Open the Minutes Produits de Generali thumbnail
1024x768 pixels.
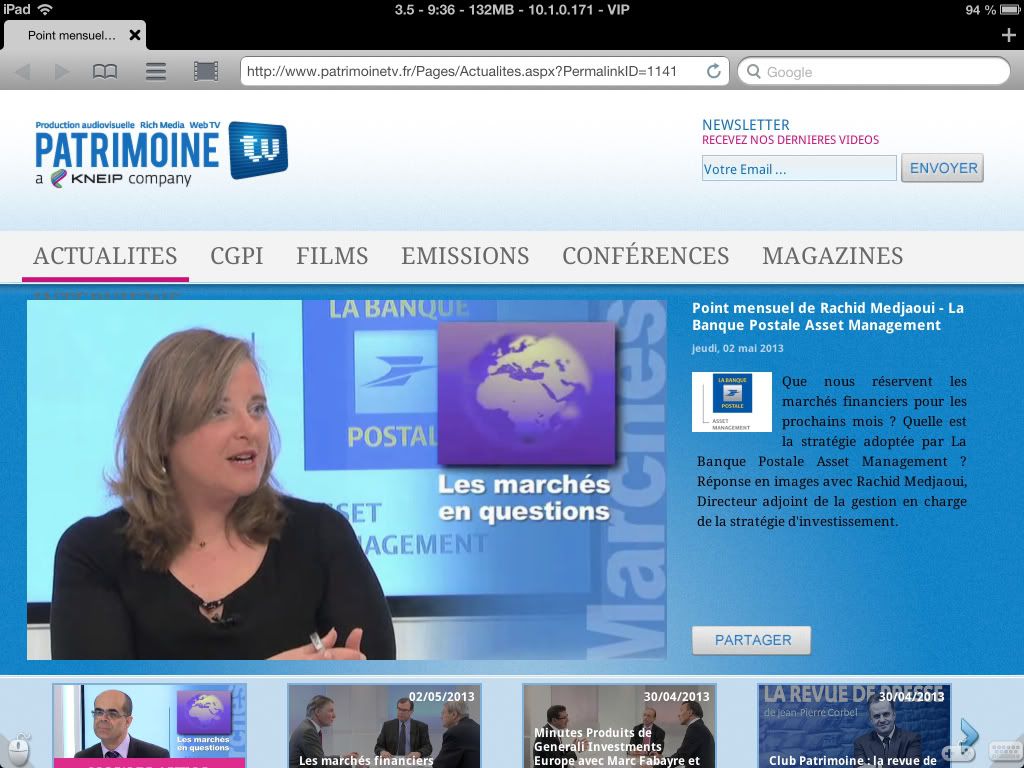pyautogui.click(x=620, y=726)
